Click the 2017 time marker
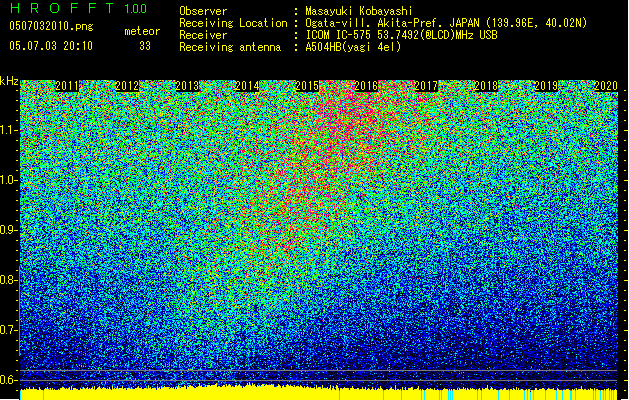Screen dimensions: 629x400 (426, 86)
